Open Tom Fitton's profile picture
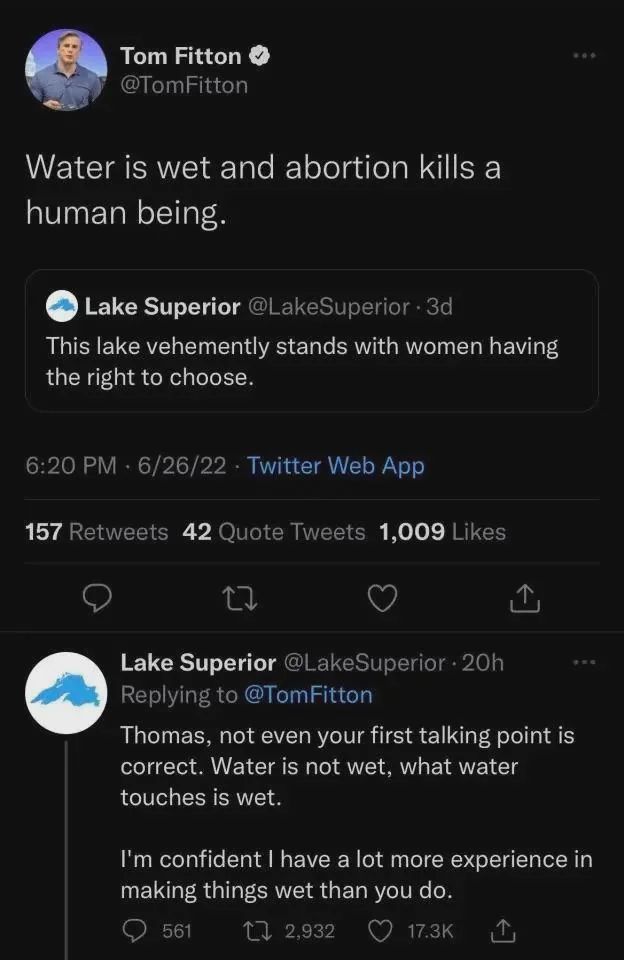Viewport: 624px width, 960px height. [66, 70]
